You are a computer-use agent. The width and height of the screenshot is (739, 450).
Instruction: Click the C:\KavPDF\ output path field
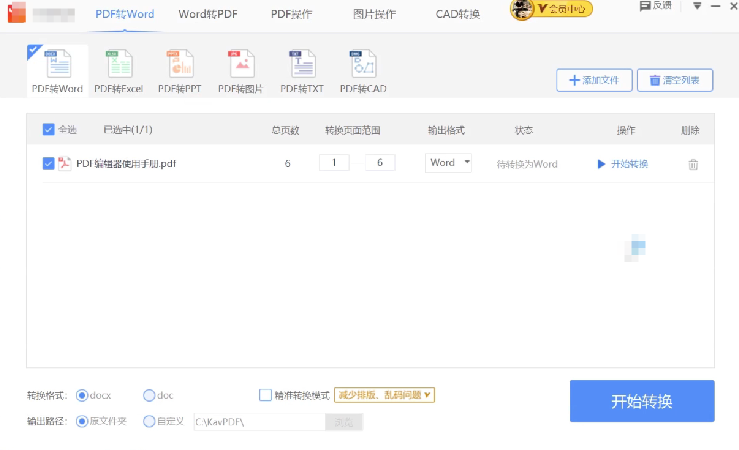pos(260,422)
